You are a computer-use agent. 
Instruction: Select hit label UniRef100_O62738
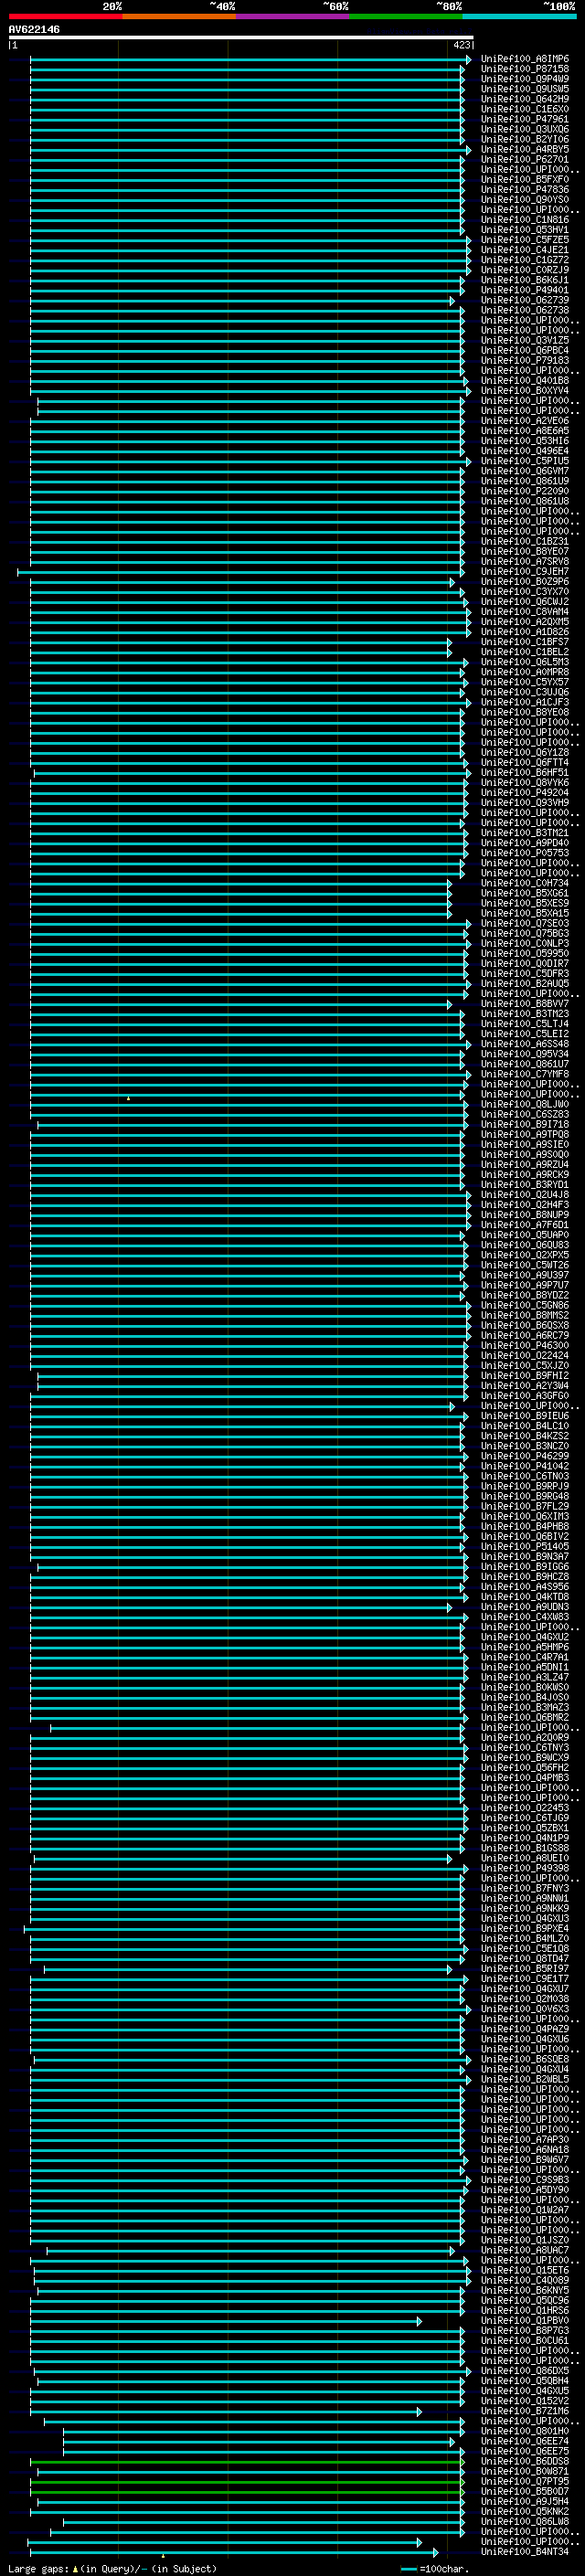[525, 310]
